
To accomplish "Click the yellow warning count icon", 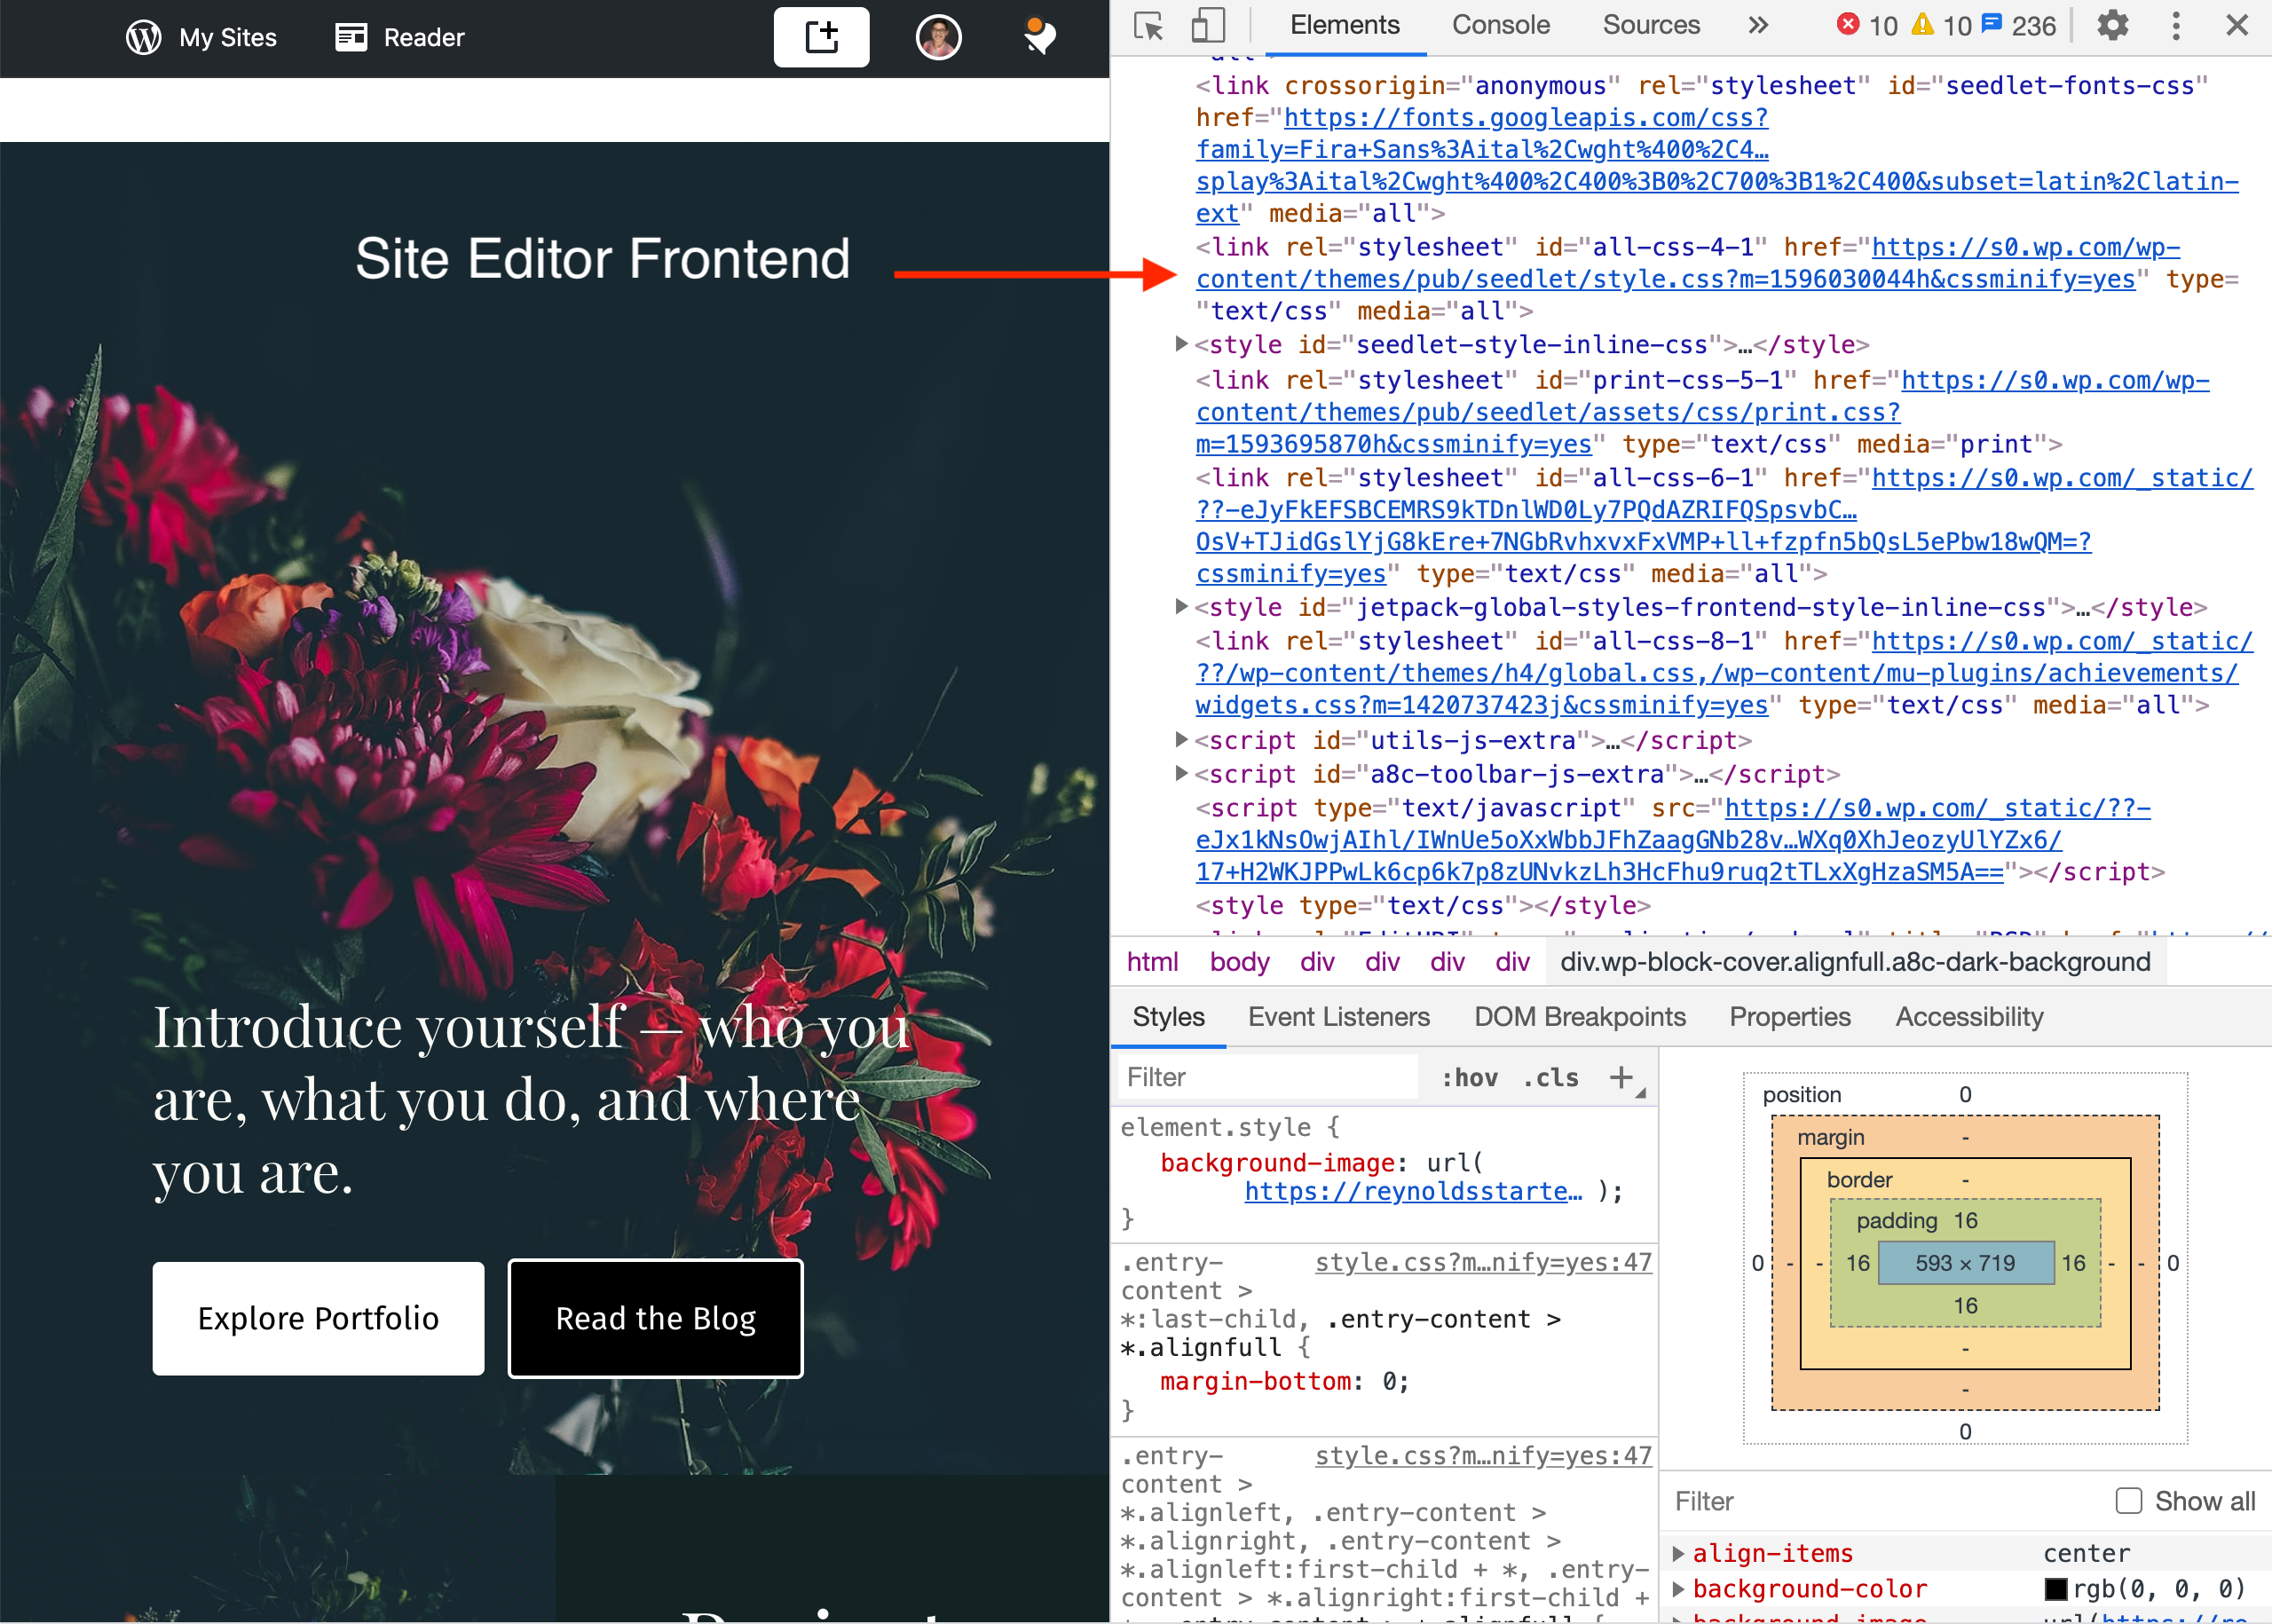I will pos(1922,23).
